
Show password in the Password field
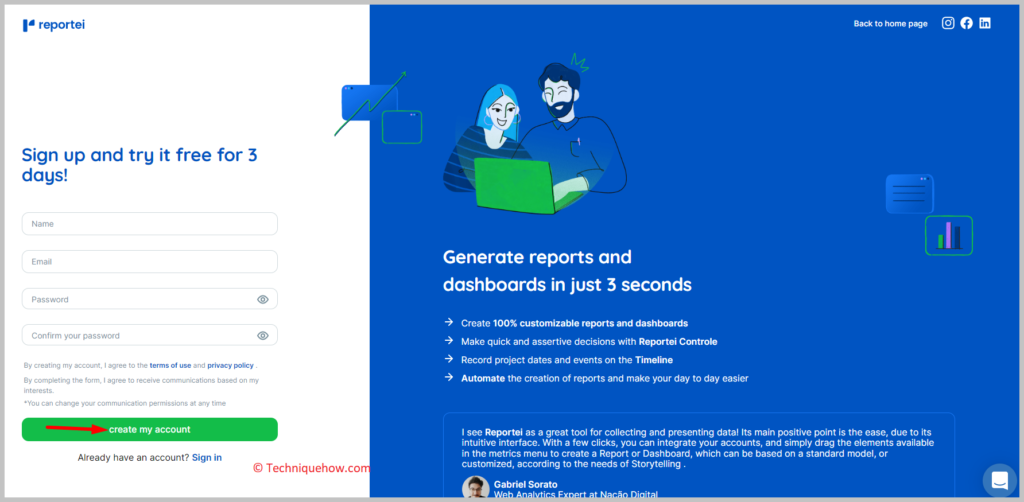tap(263, 300)
